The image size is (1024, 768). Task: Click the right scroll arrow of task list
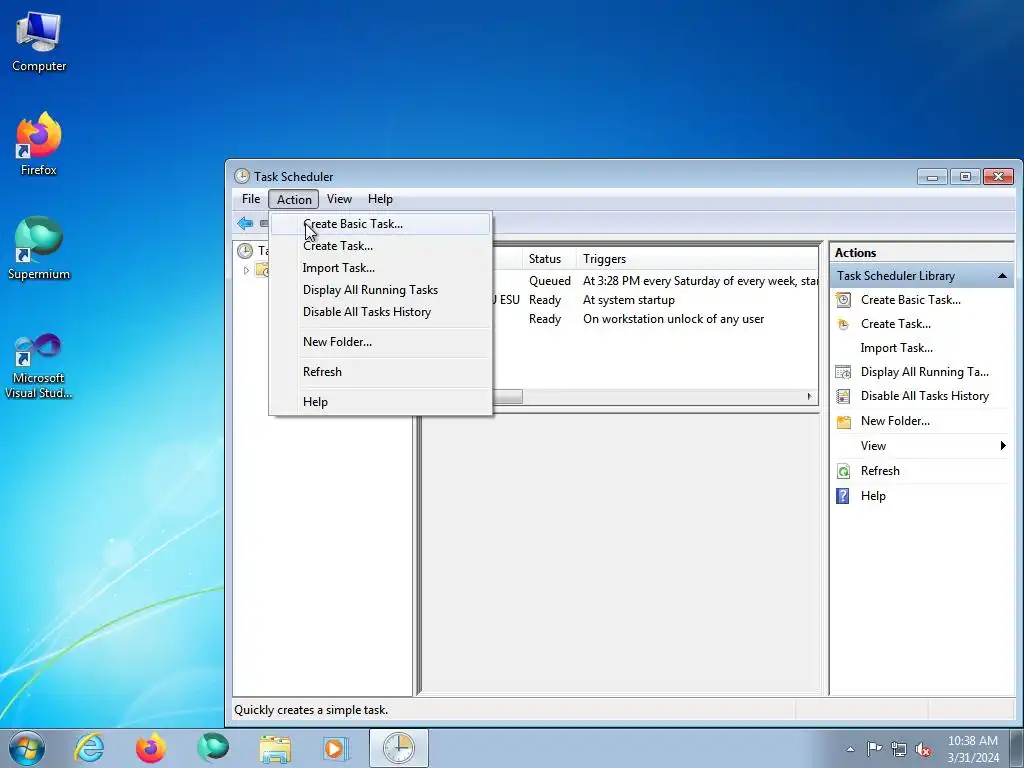click(810, 396)
